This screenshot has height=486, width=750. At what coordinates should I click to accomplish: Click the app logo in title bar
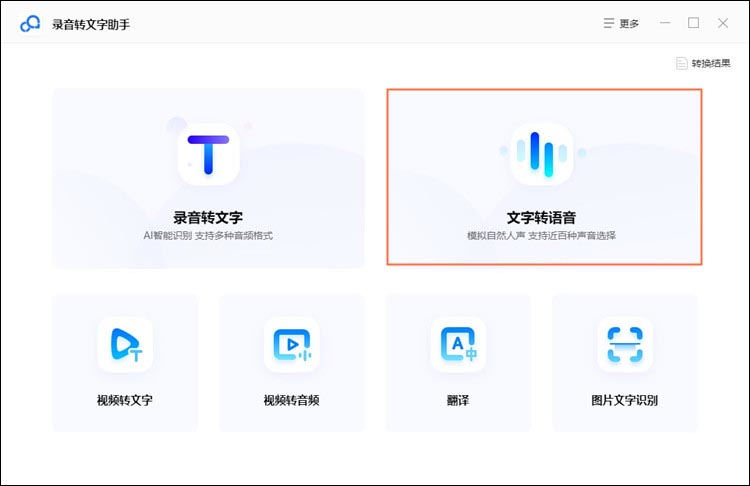30,24
